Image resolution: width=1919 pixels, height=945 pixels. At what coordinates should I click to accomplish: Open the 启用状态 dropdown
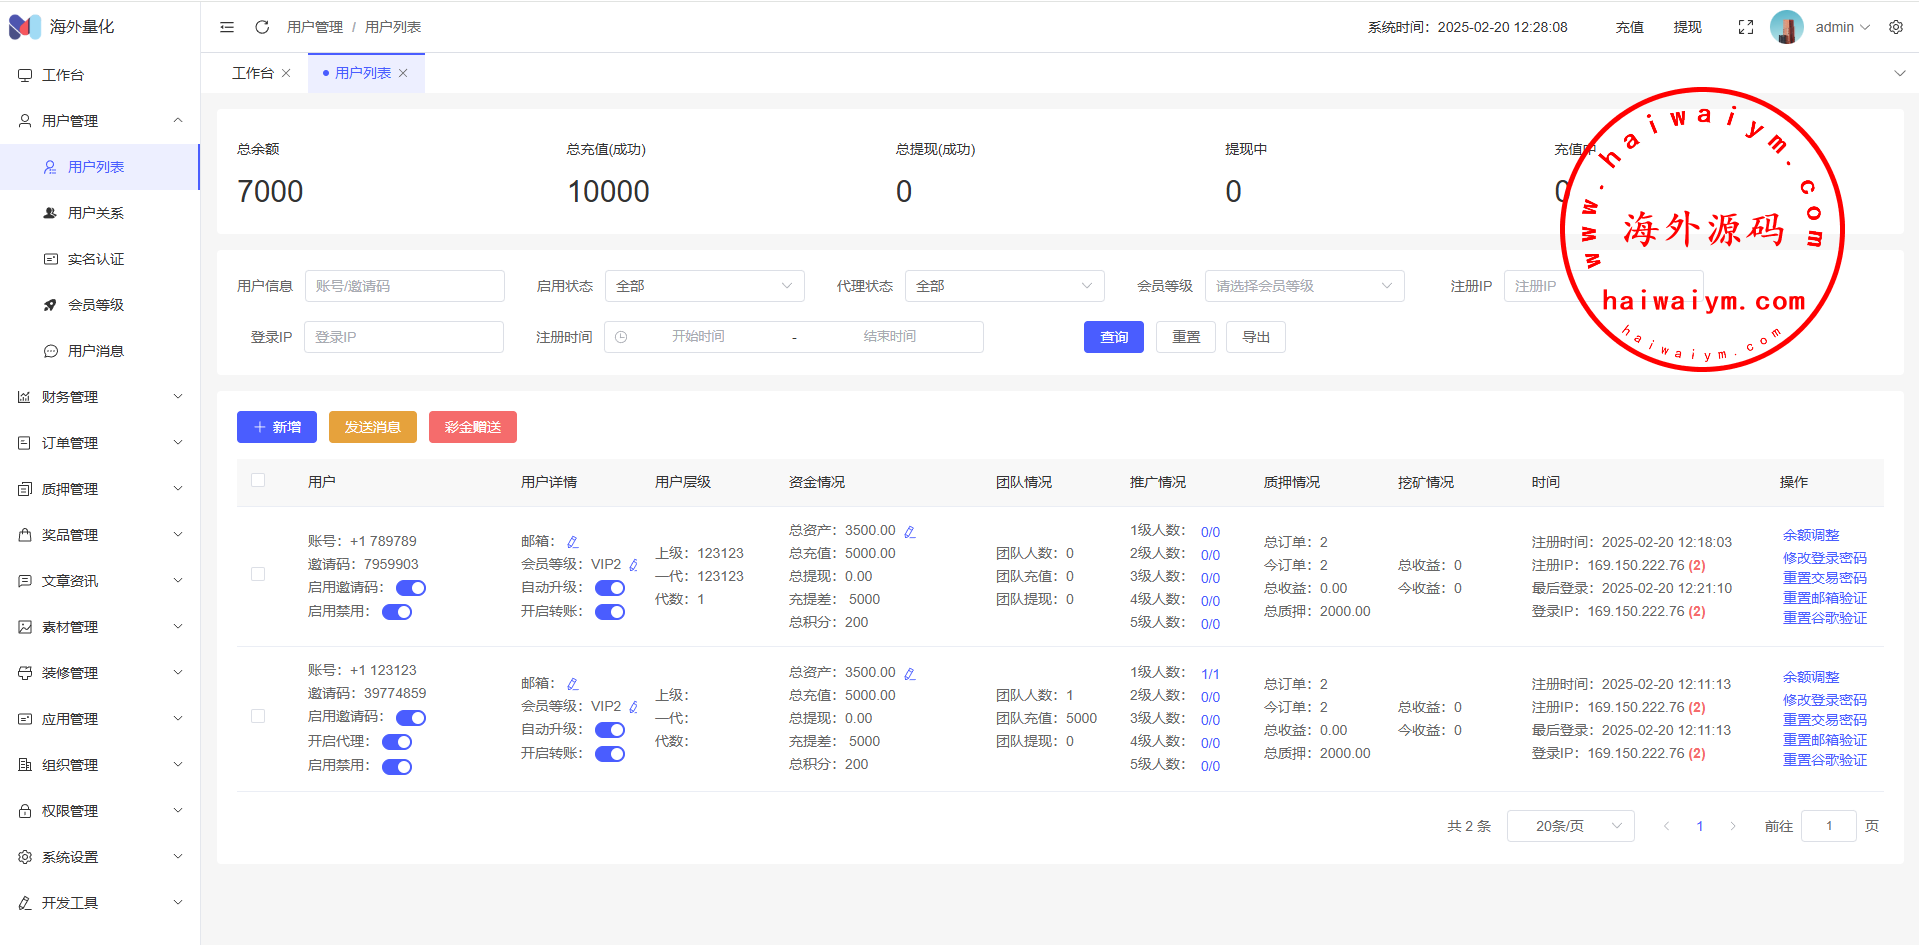tap(704, 286)
